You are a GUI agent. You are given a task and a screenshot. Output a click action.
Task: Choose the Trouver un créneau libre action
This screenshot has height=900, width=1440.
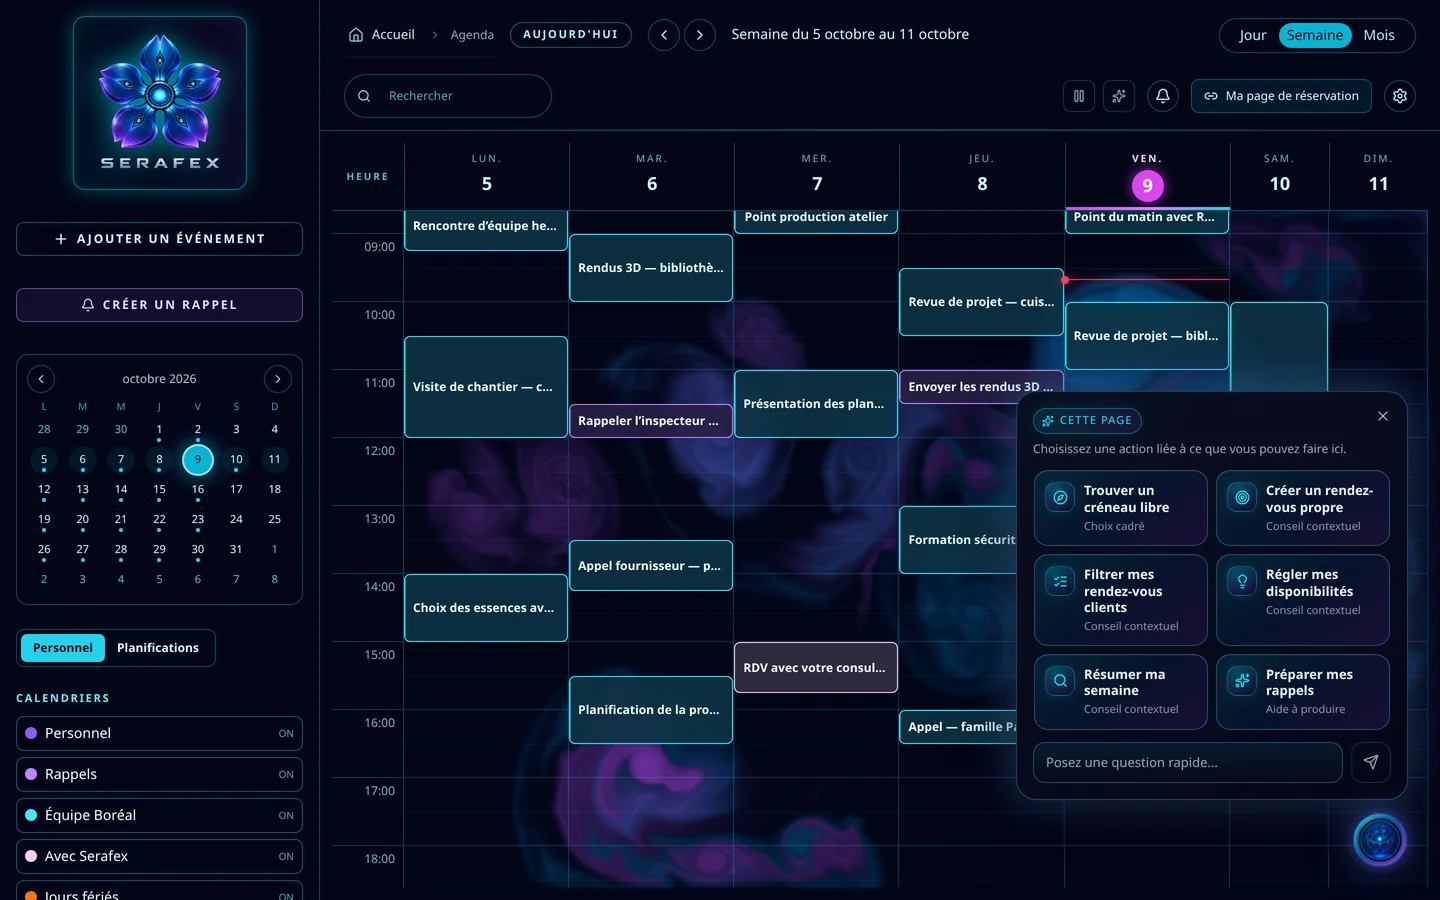[1121, 508]
